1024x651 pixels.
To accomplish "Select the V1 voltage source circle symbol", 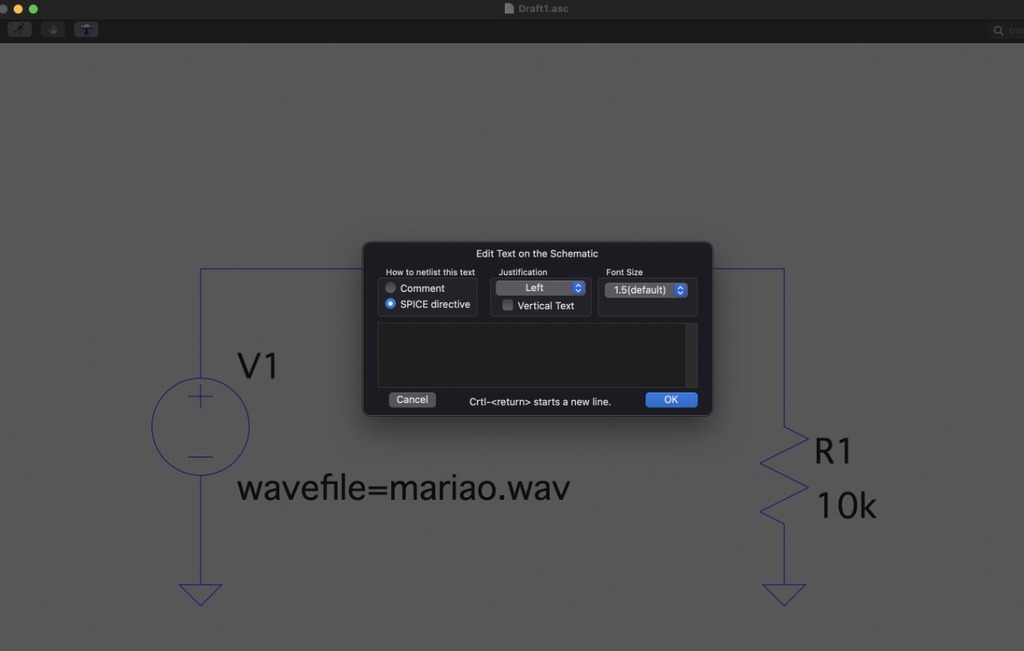I will pos(200,427).
